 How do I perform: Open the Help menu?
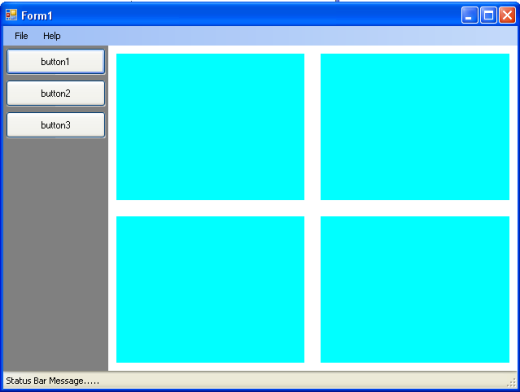tap(52, 36)
